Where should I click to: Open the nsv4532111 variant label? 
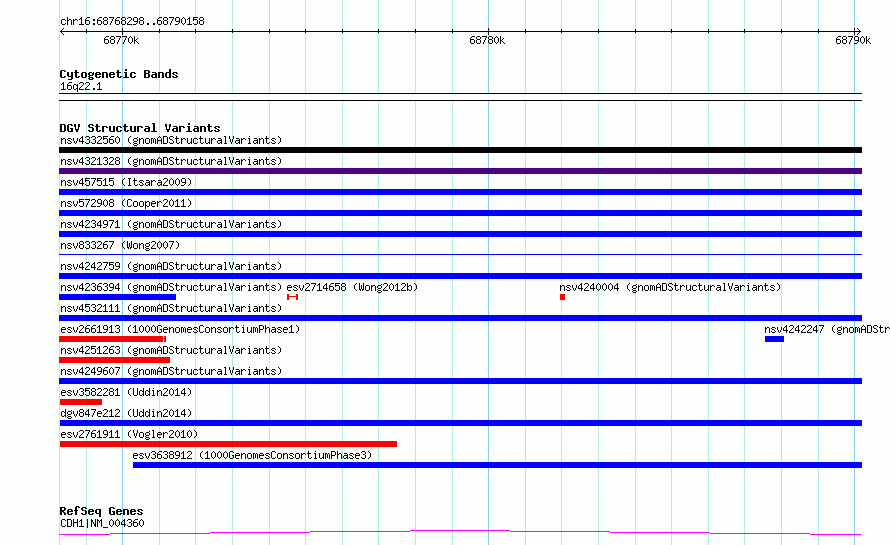pyautogui.click(x=171, y=308)
